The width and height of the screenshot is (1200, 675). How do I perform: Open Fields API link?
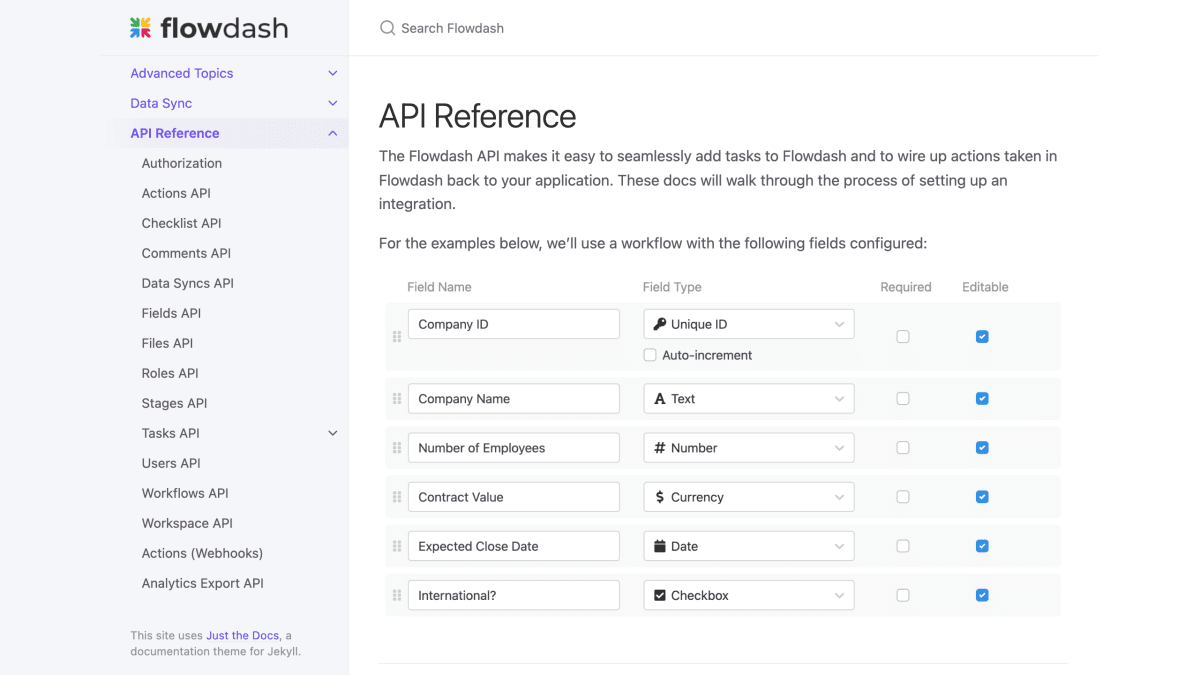(x=171, y=313)
